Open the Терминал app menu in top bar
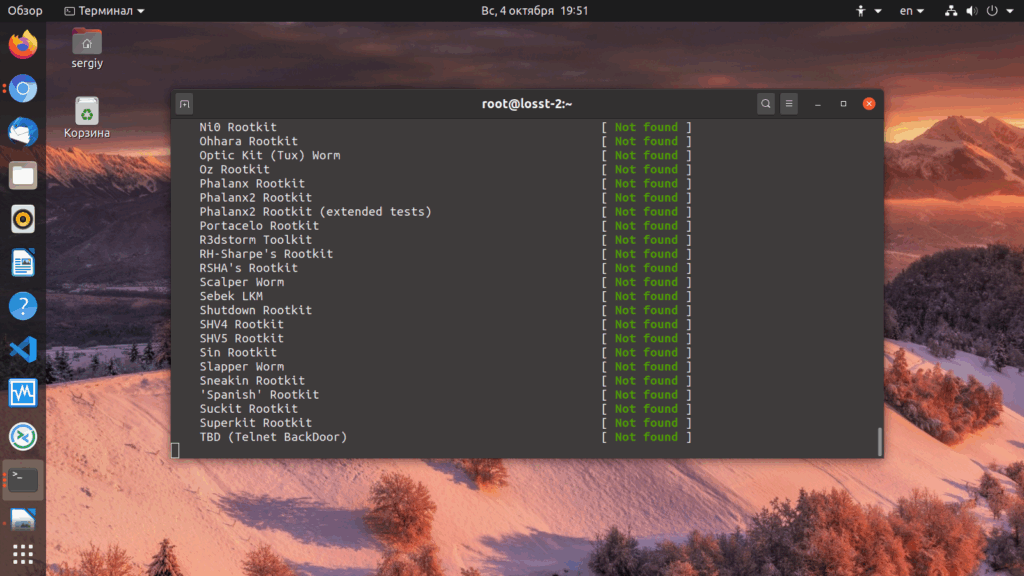This screenshot has height=576, width=1024. pyautogui.click(x=104, y=10)
